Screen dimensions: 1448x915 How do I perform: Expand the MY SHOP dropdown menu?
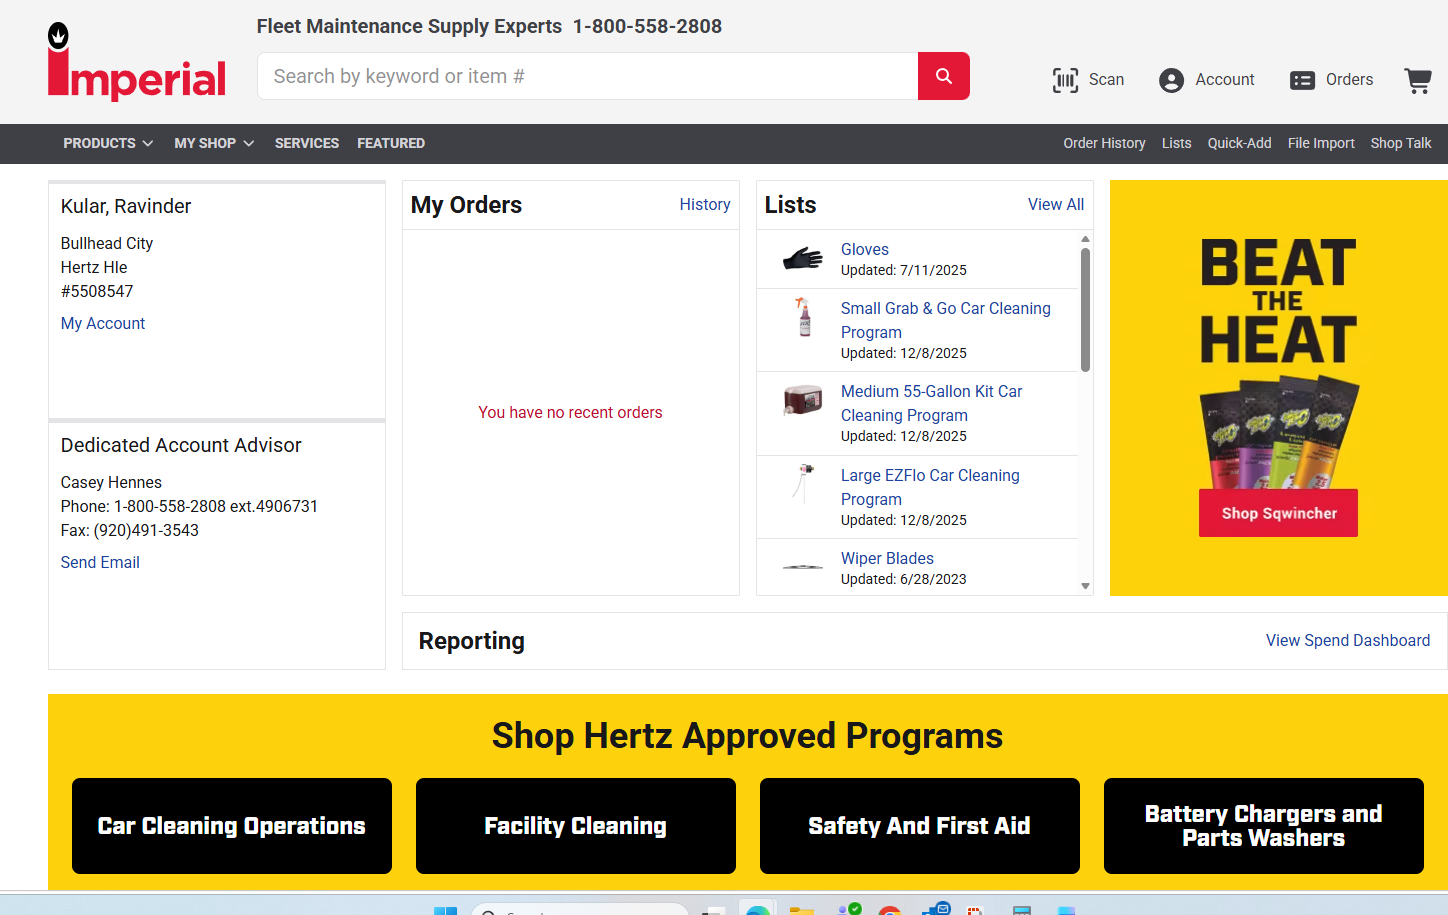[214, 143]
